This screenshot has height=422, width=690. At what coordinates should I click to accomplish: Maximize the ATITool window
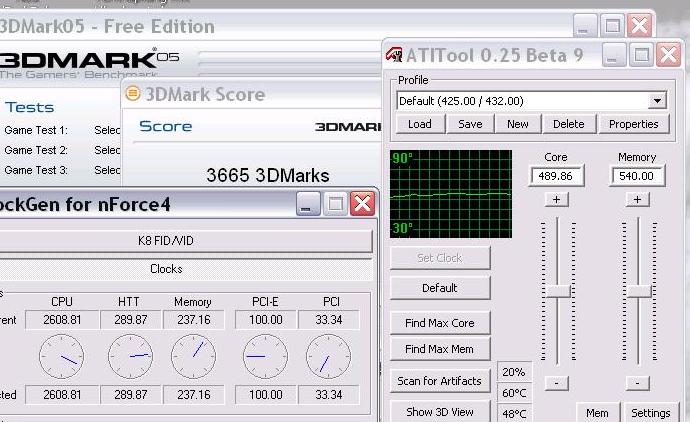641,55
